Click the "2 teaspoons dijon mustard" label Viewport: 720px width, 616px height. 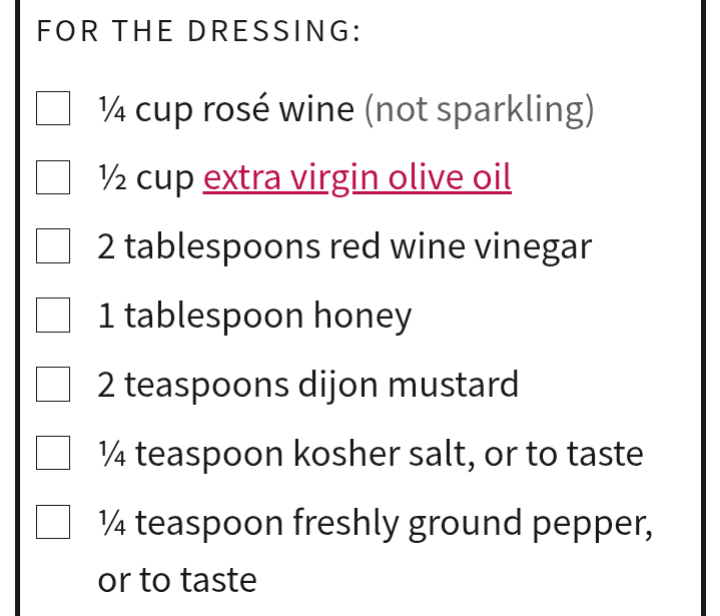308,385
